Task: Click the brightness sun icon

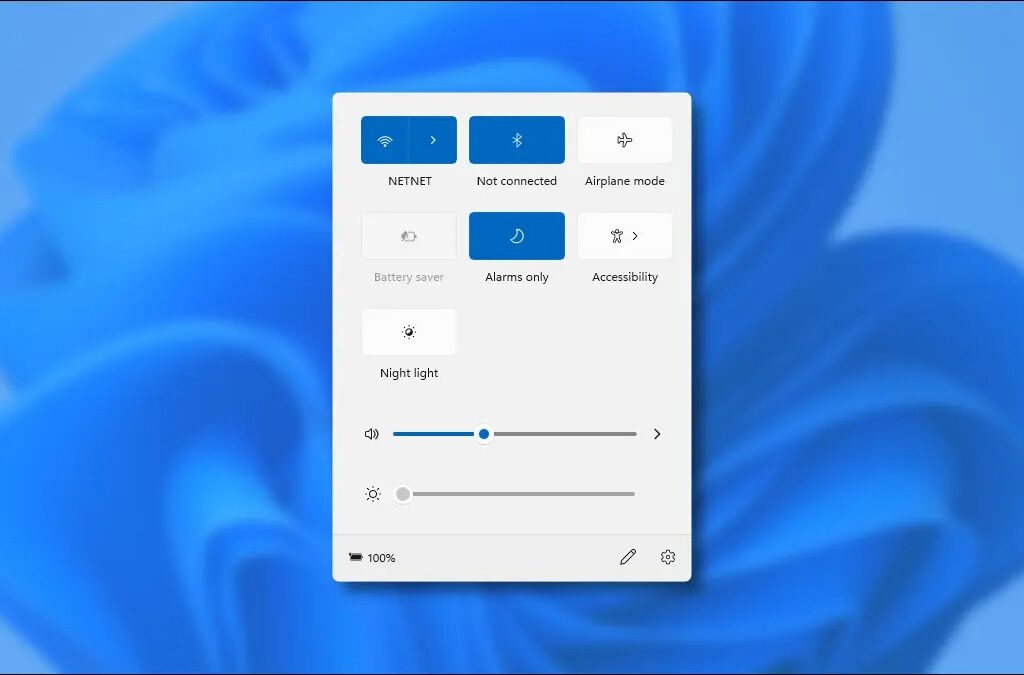Action: [x=373, y=493]
